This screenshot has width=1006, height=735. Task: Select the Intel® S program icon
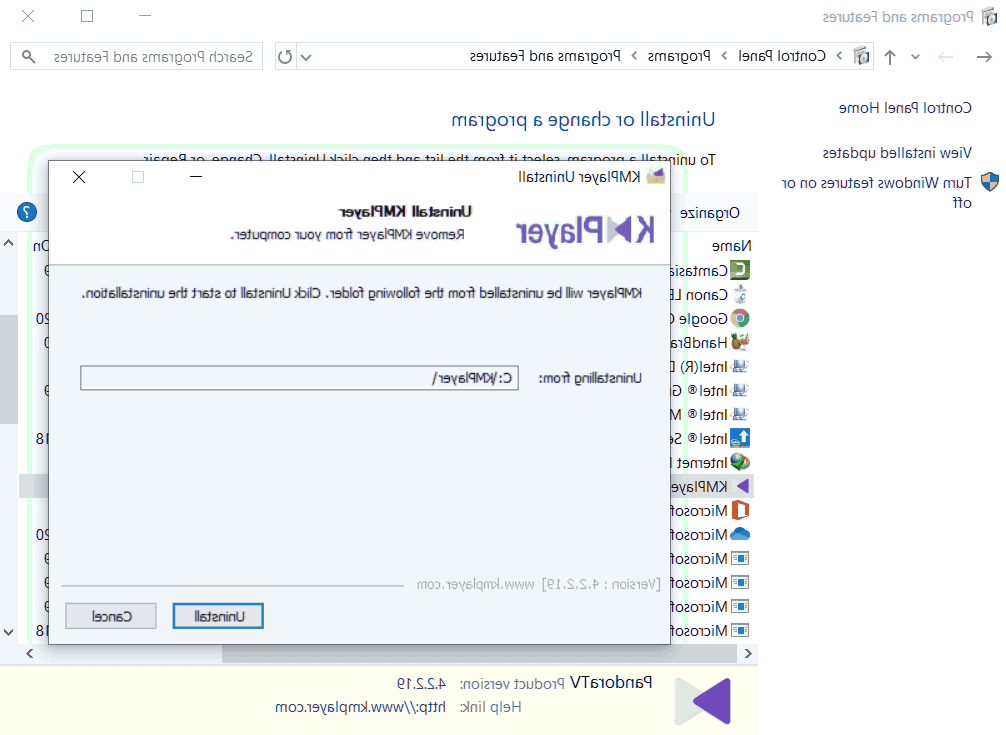(x=740, y=438)
